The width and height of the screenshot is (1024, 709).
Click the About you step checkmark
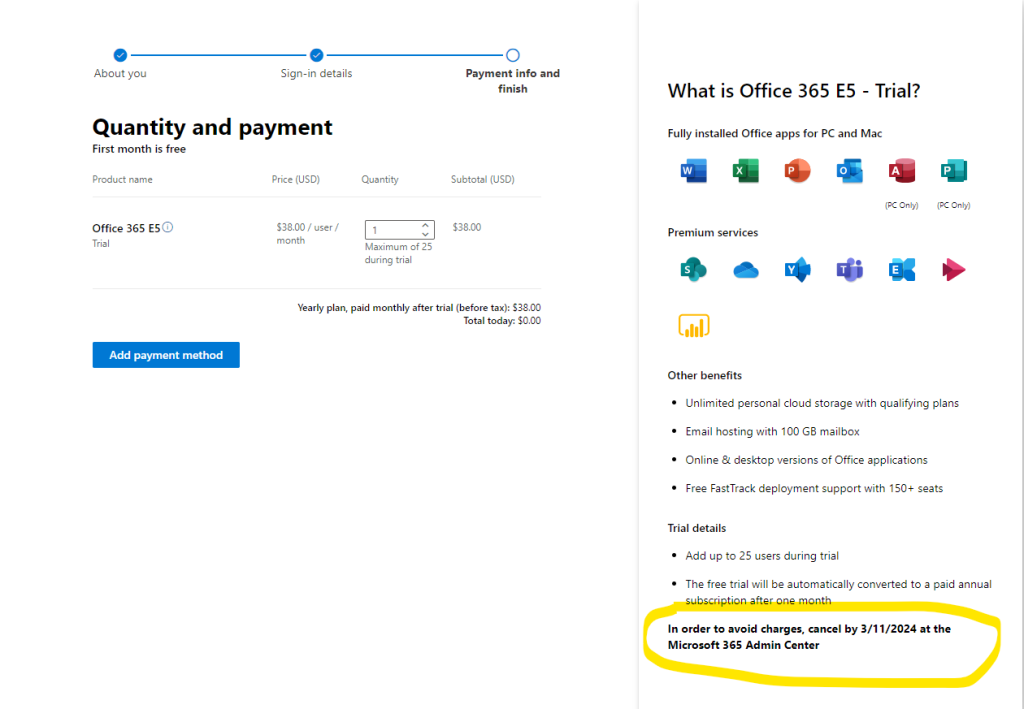(x=120, y=55)
